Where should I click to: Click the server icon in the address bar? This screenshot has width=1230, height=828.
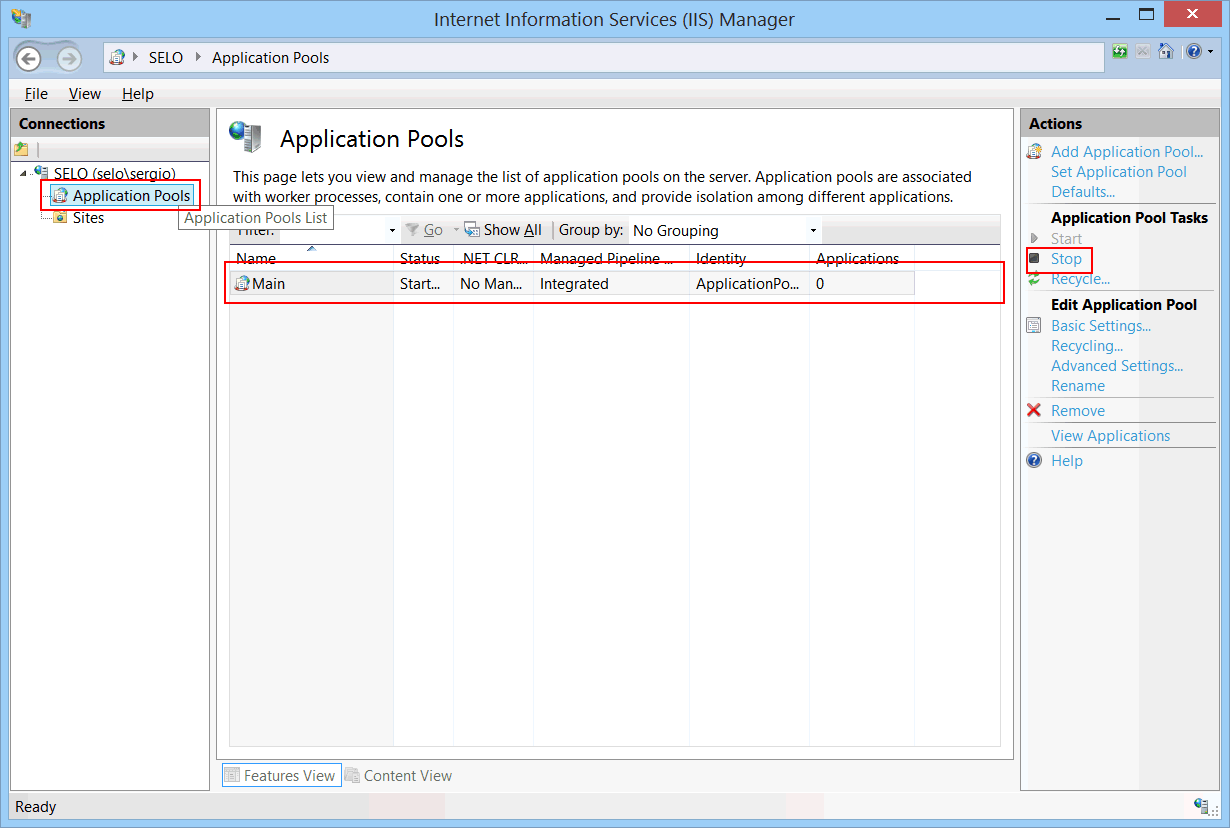[117, 58]
